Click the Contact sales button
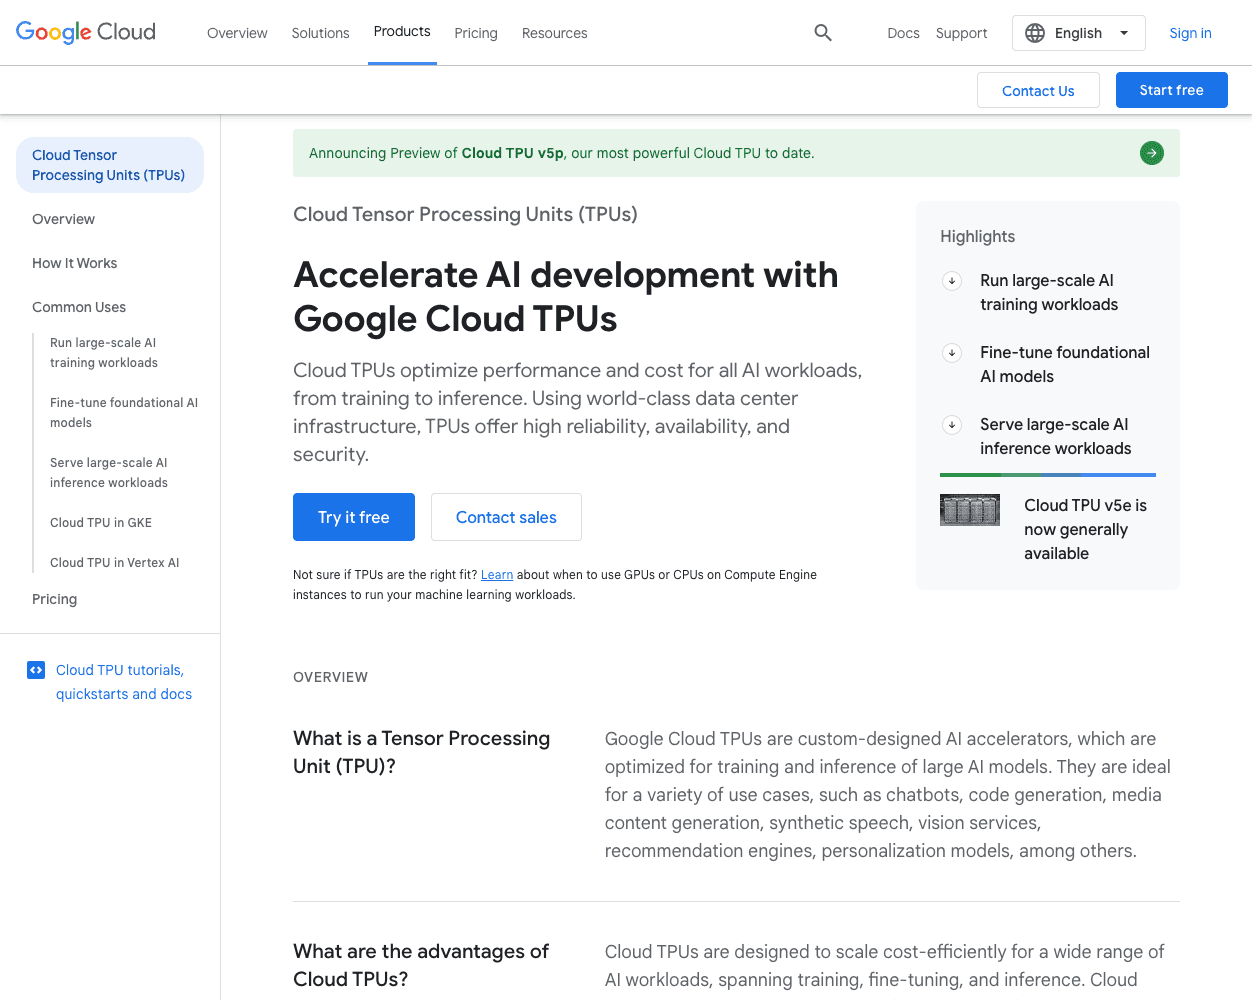 coord(506,517)
